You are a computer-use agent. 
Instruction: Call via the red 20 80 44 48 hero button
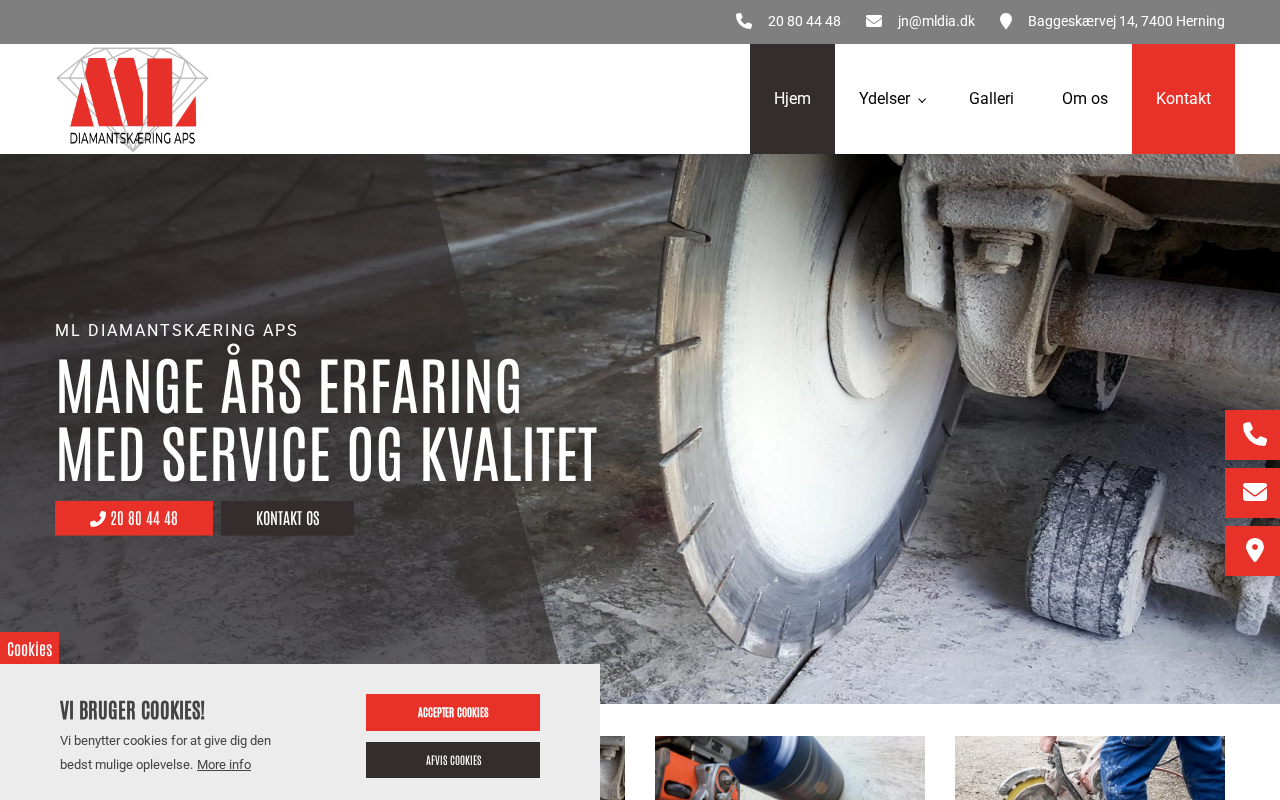tap(134, 518)
